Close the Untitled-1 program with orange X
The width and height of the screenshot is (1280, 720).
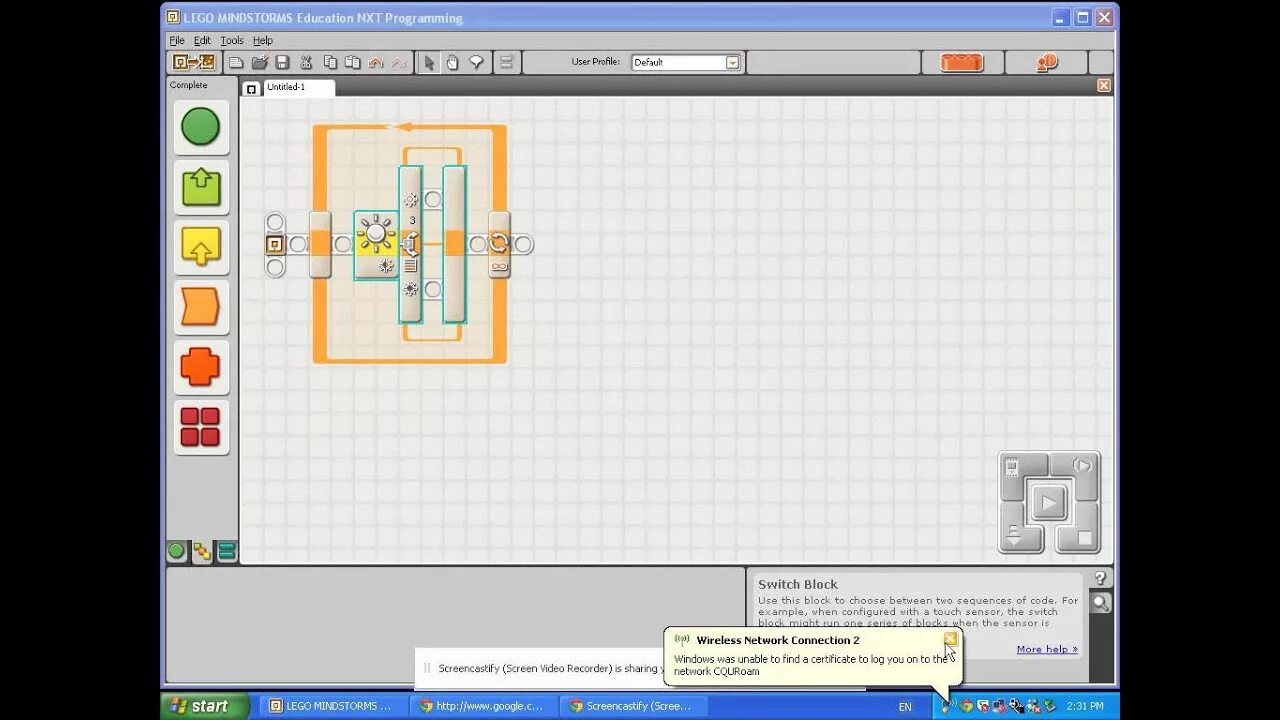1104,86
